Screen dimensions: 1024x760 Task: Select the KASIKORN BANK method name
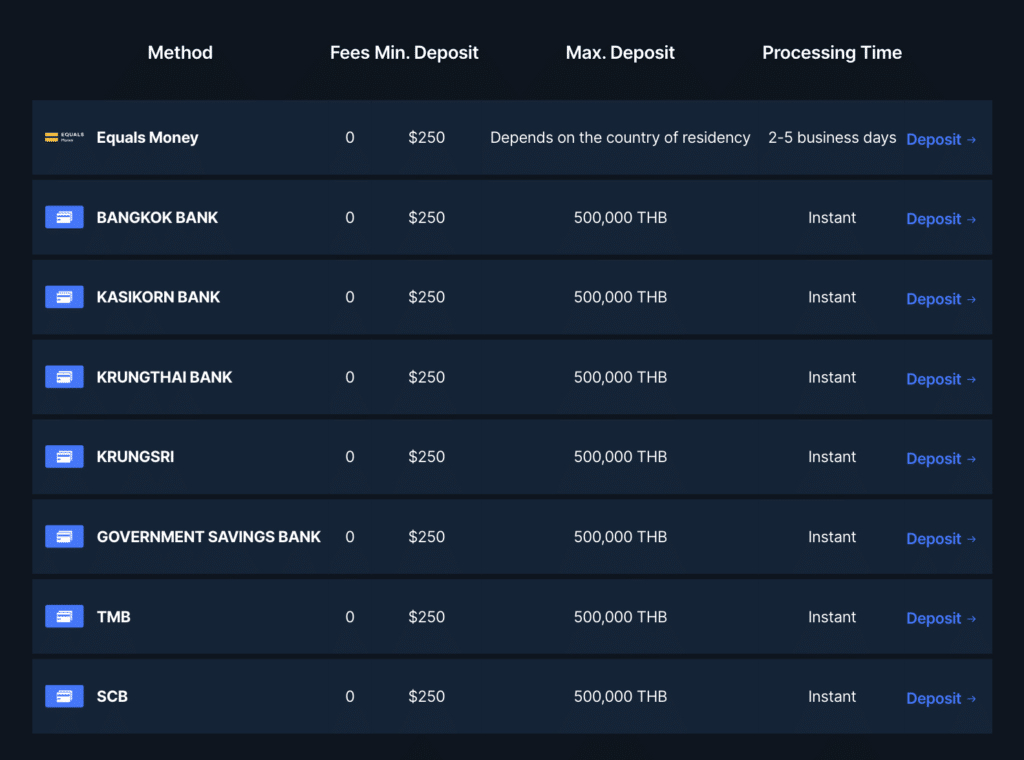tap(158, 297)
